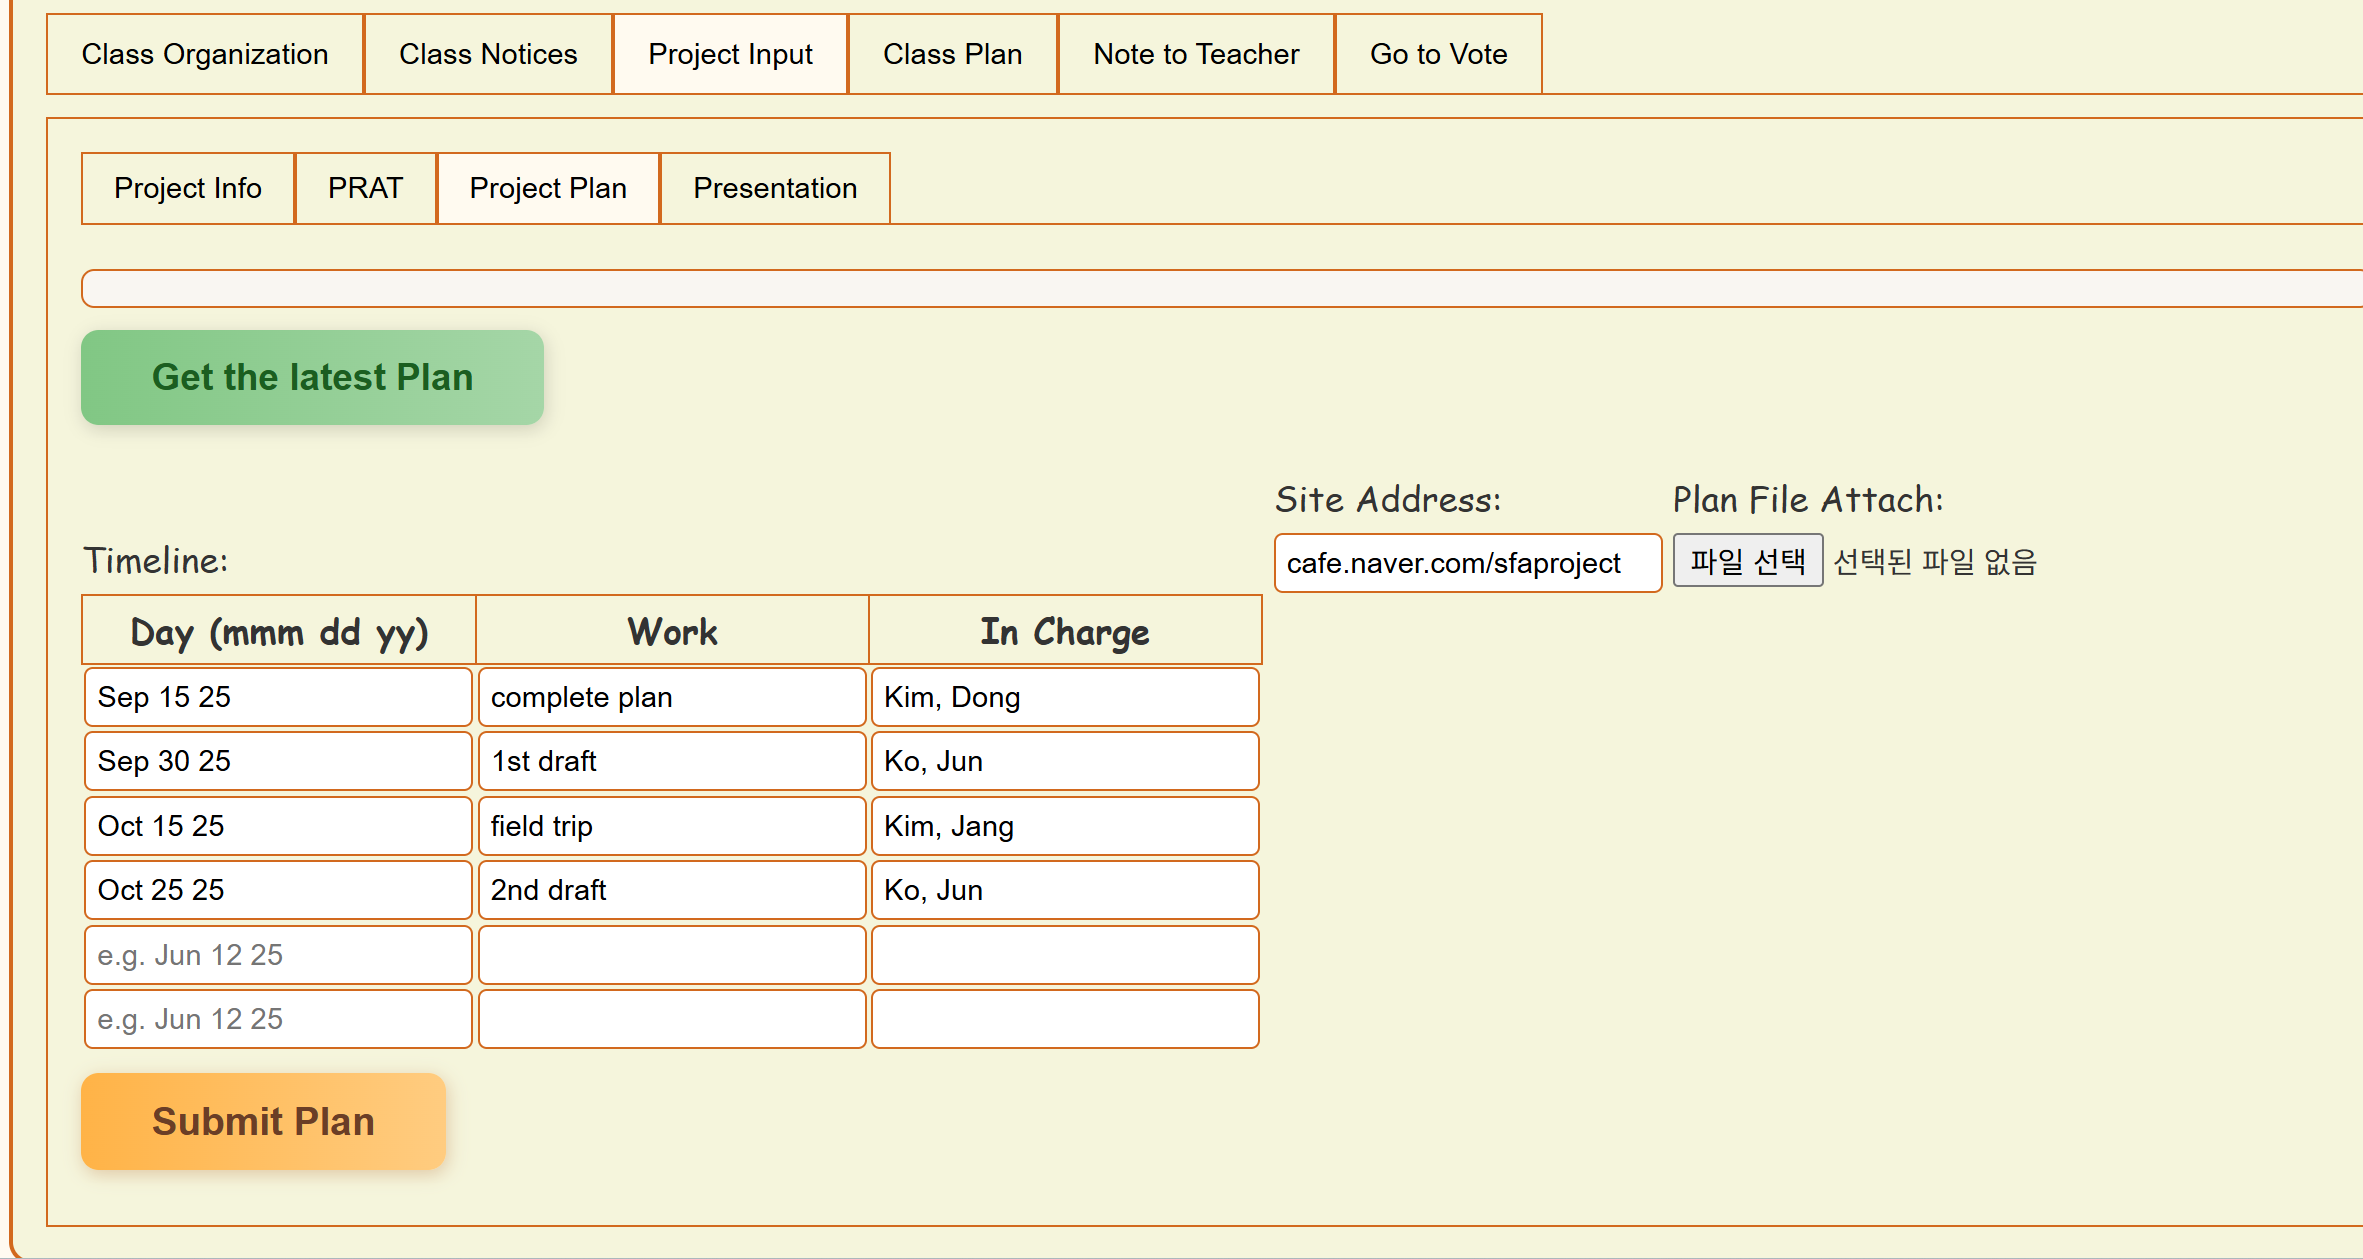
Task: Open the Presentation sub-tab
Action: (x=775, y=188)
